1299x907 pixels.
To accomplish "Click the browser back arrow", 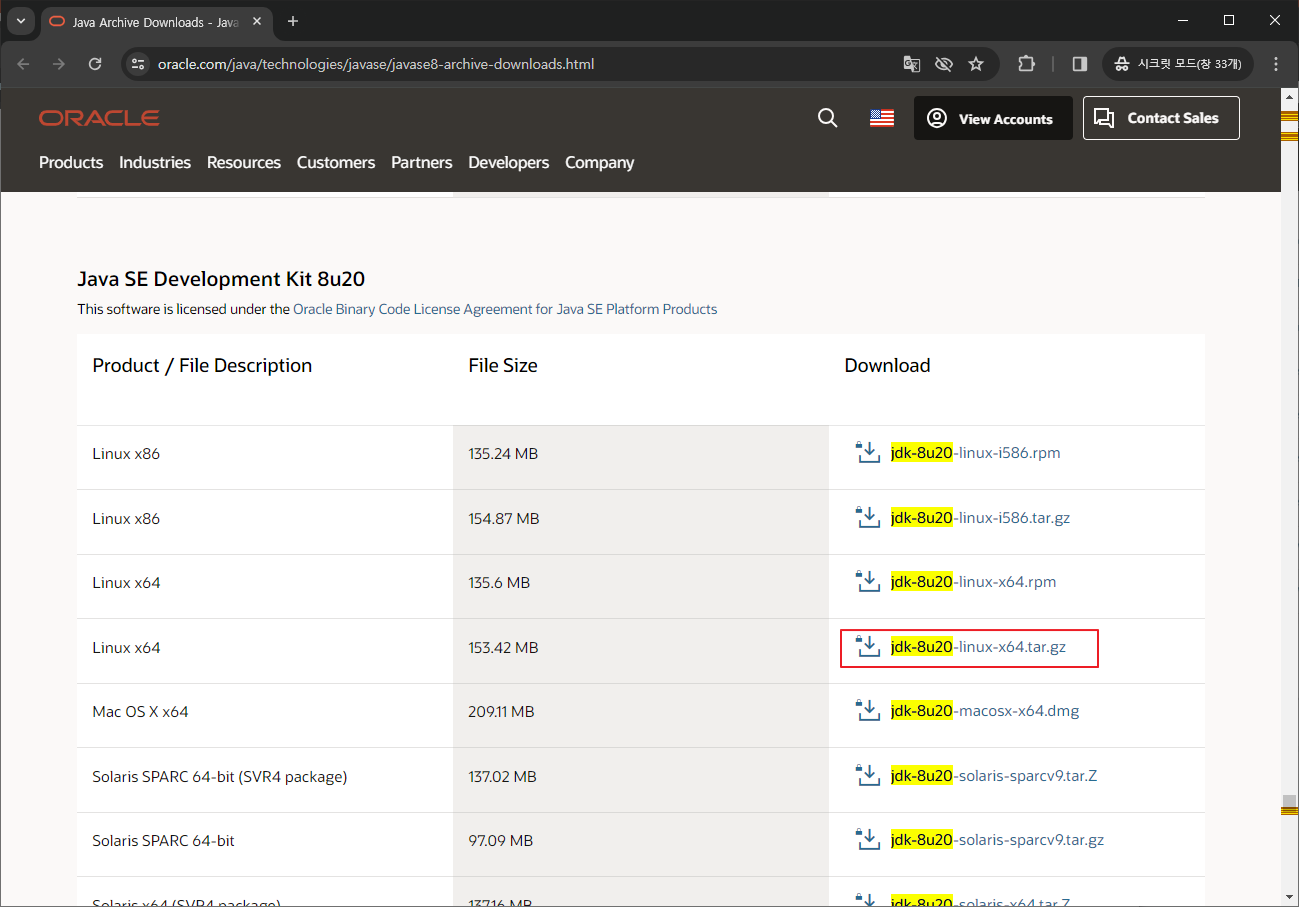I will click(x=24, y=64).
